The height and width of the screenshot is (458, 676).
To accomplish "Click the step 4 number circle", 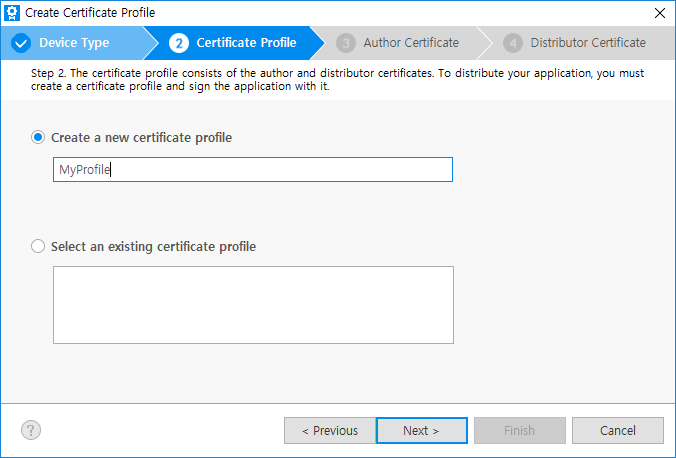I will click(x=513, y=43).
